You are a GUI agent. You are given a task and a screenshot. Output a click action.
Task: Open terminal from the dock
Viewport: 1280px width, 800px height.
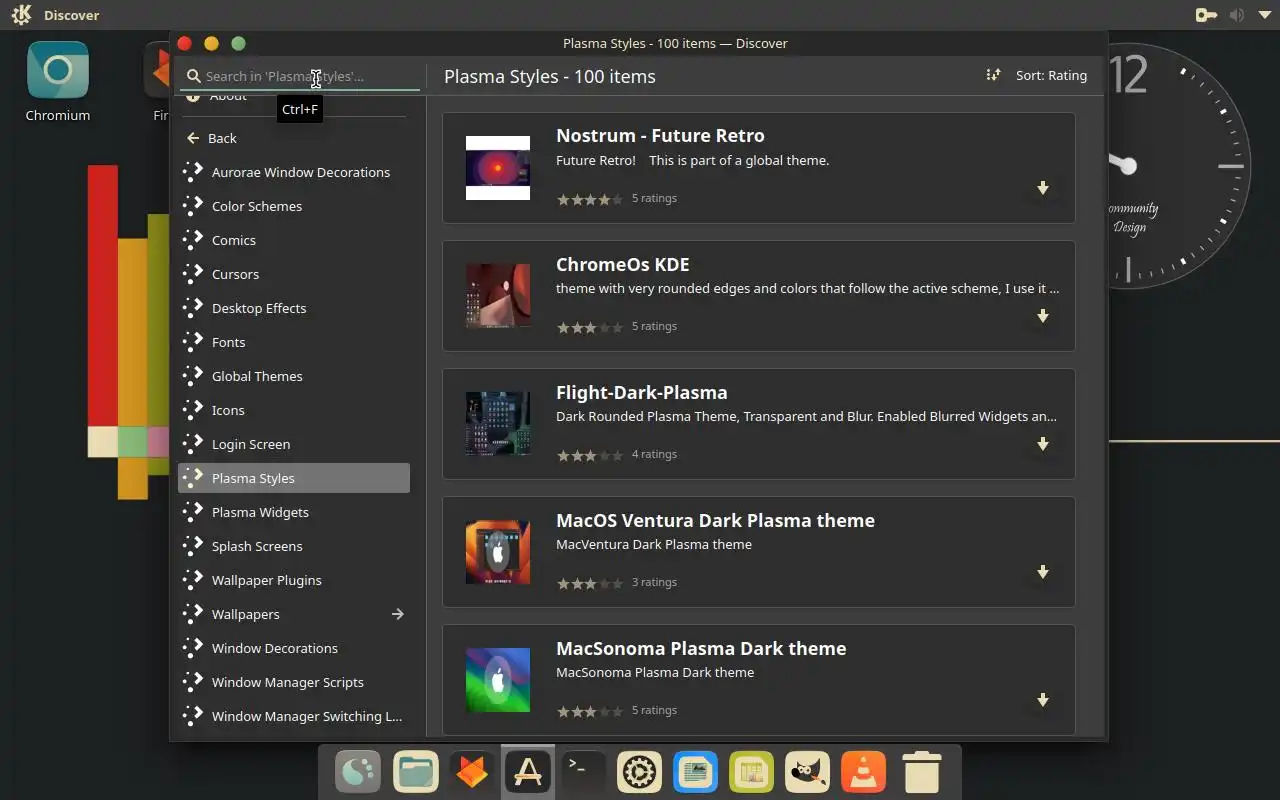583,771
